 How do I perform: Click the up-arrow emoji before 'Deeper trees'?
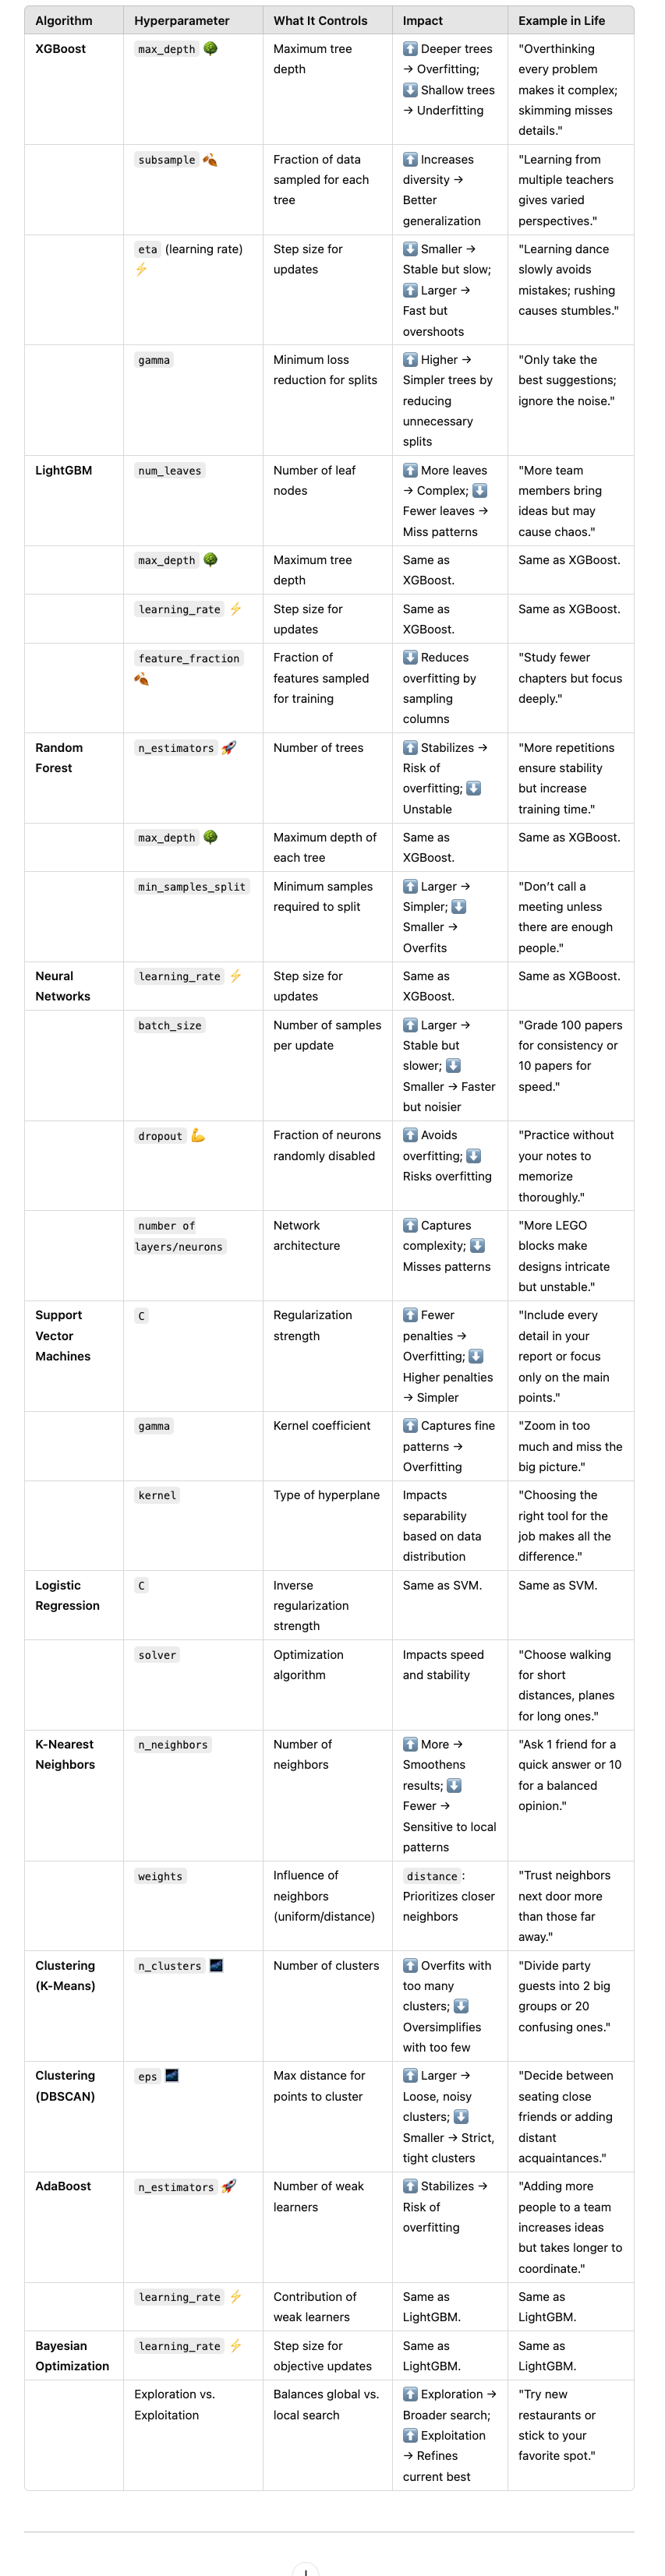pos(410,48)
